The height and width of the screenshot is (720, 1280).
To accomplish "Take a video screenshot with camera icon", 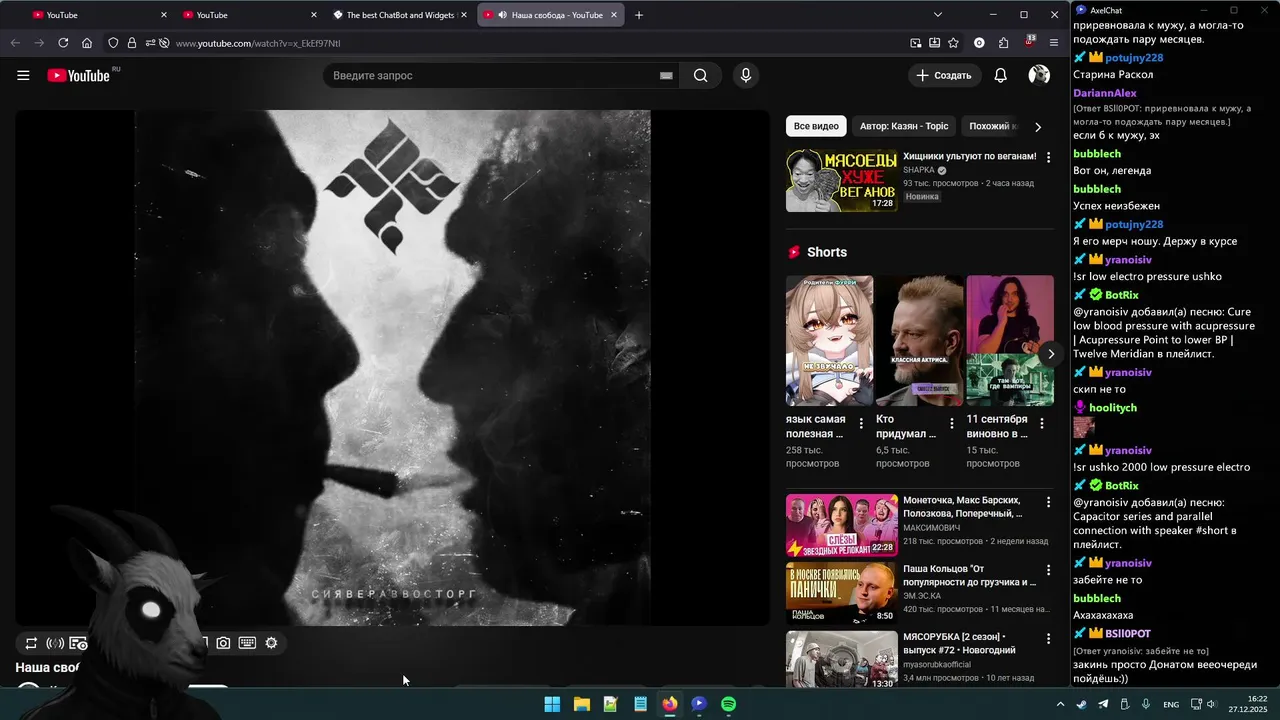I will click(x=223, y=643).
